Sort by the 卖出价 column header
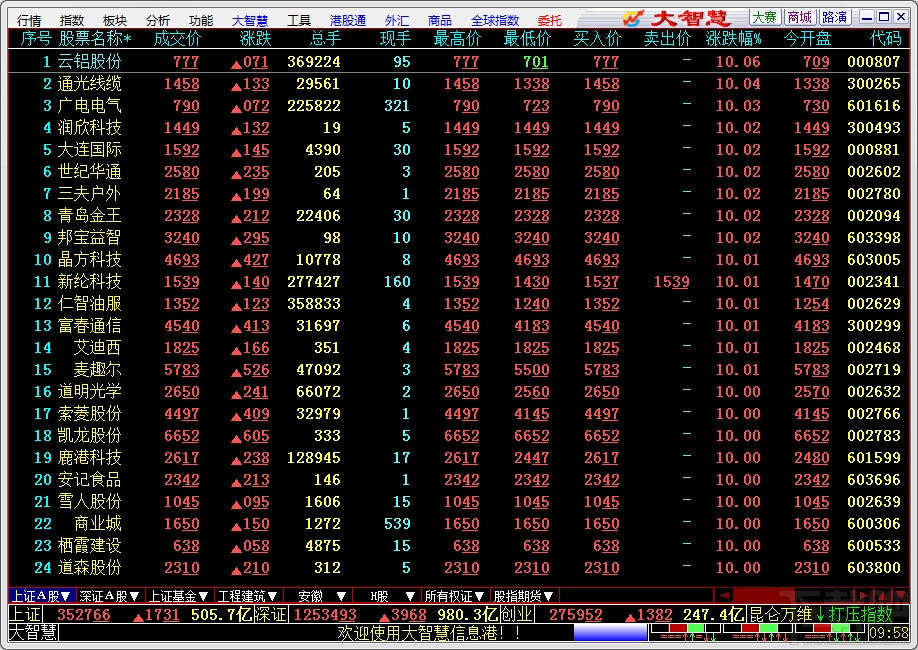 667,39
